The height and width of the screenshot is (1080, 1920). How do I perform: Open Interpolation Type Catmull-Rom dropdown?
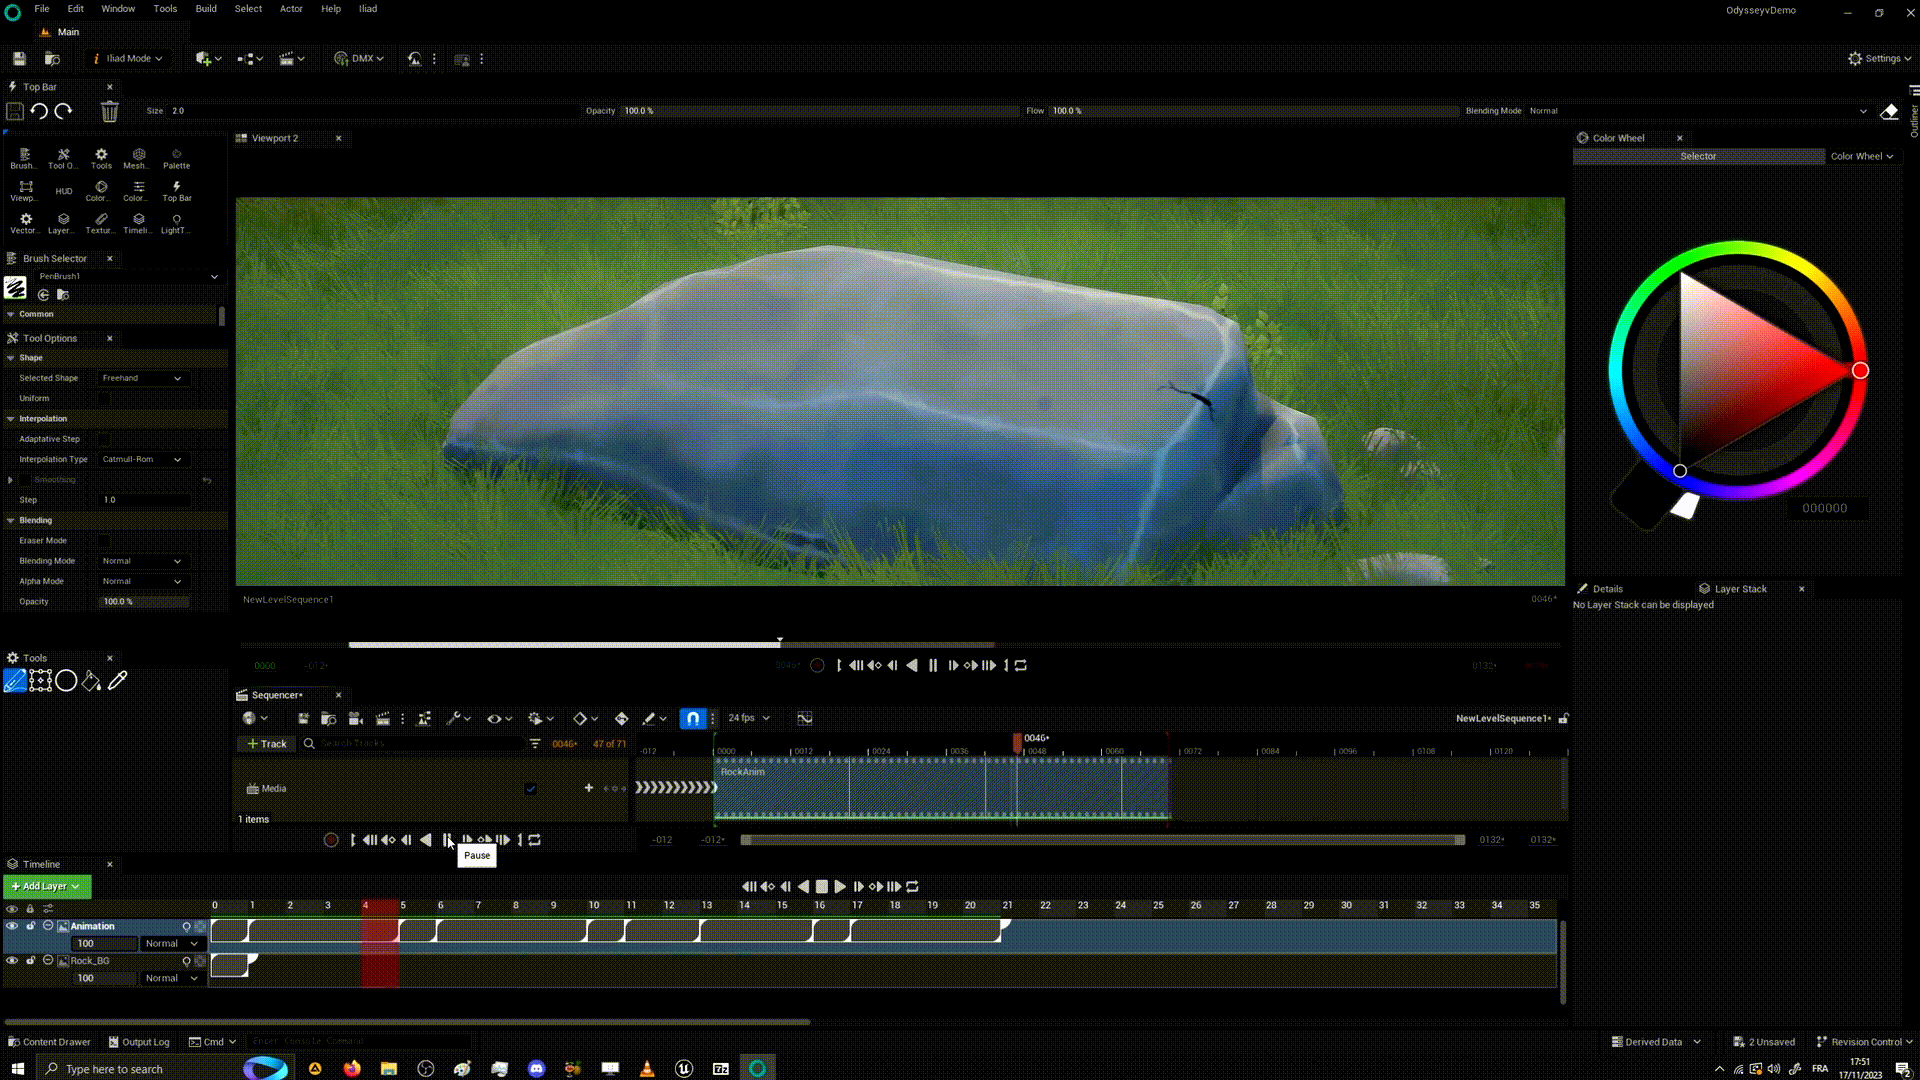coord(142,459)
